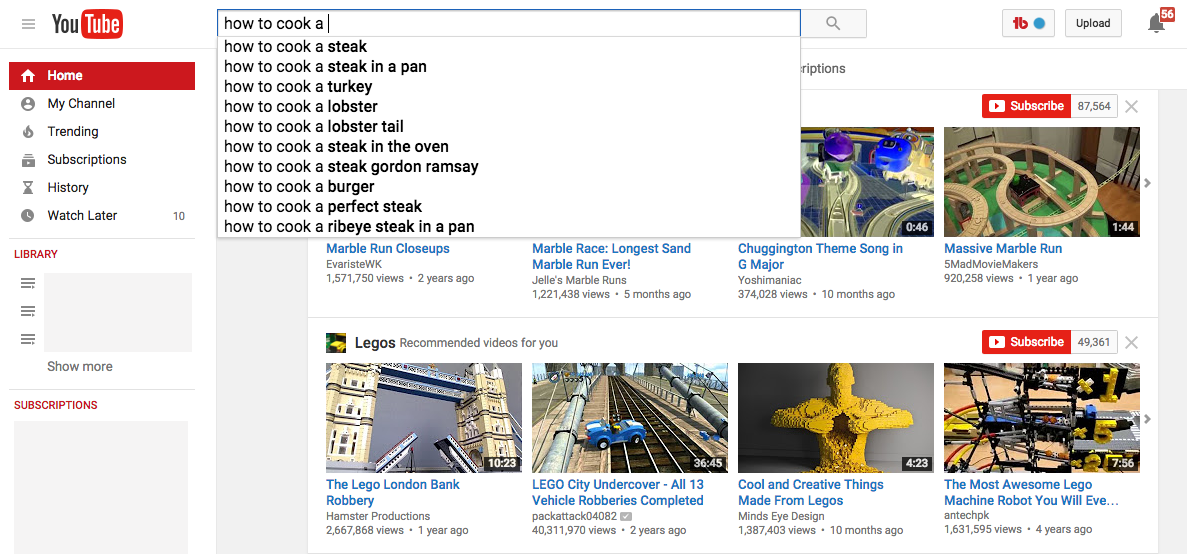Play the yellow Lego sculpture thumbnail
The height and width of the screenshot is (554, 1187).
point(836,418)
